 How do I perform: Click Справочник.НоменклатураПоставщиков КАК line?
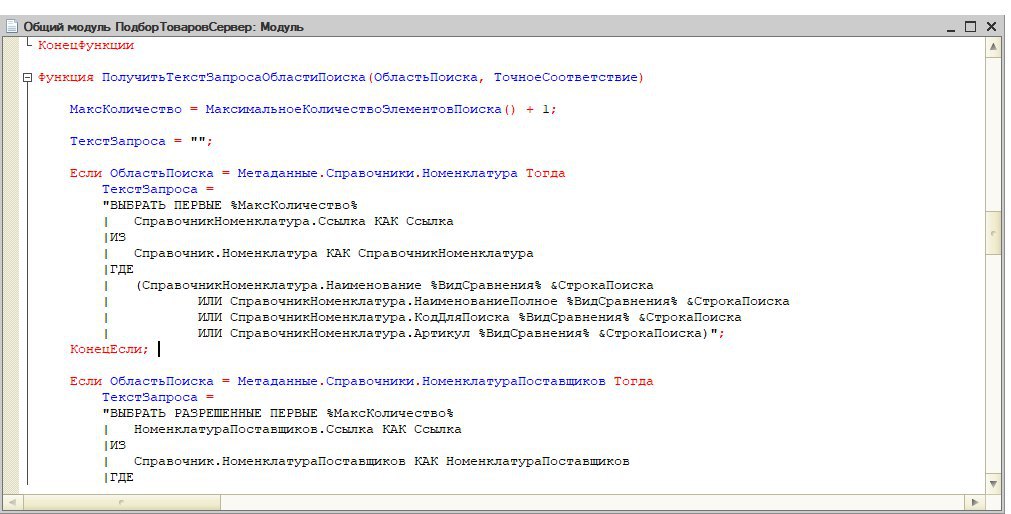382,461
